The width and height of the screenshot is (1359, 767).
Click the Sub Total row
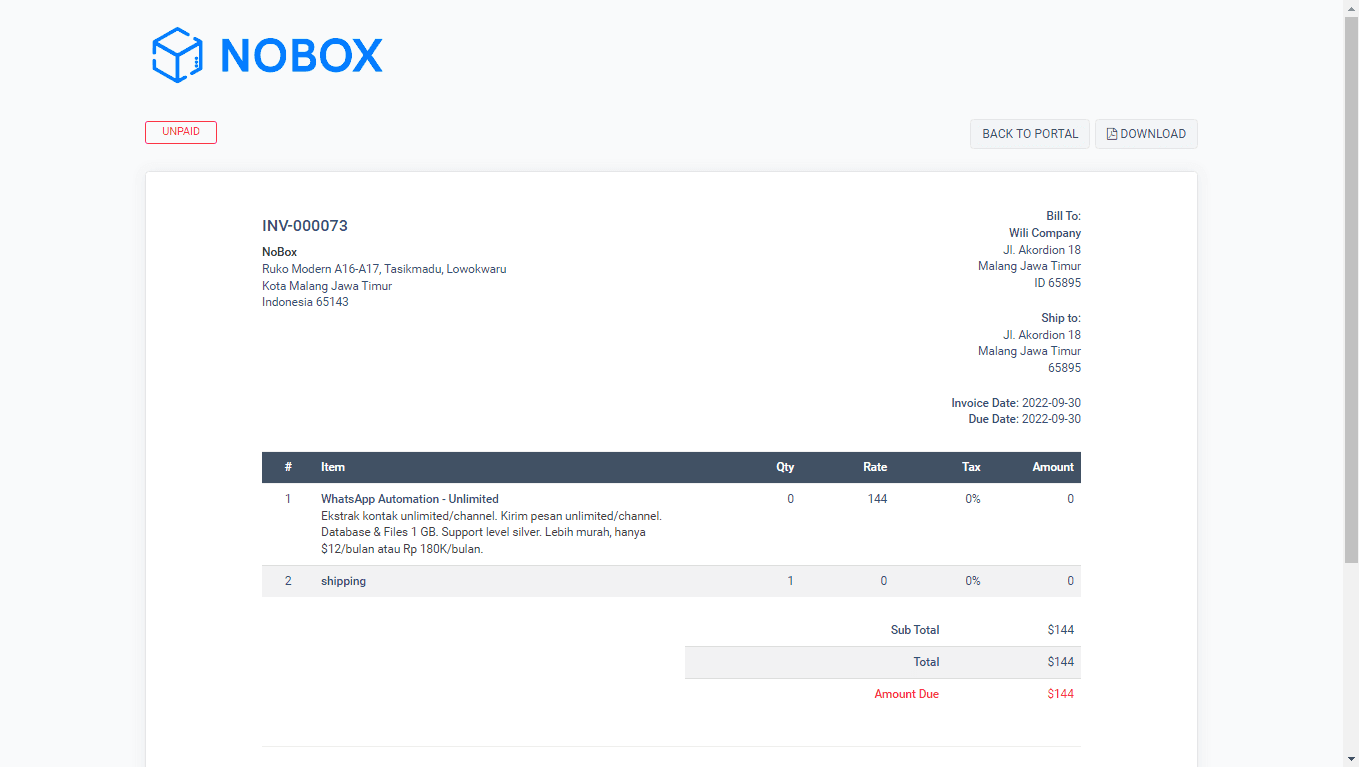coord(914,630)
